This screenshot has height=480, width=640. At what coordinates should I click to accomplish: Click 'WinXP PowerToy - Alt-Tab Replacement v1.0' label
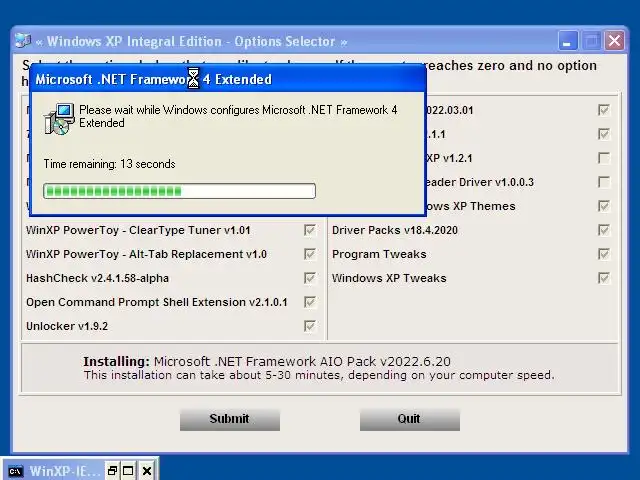pos(146,254)
